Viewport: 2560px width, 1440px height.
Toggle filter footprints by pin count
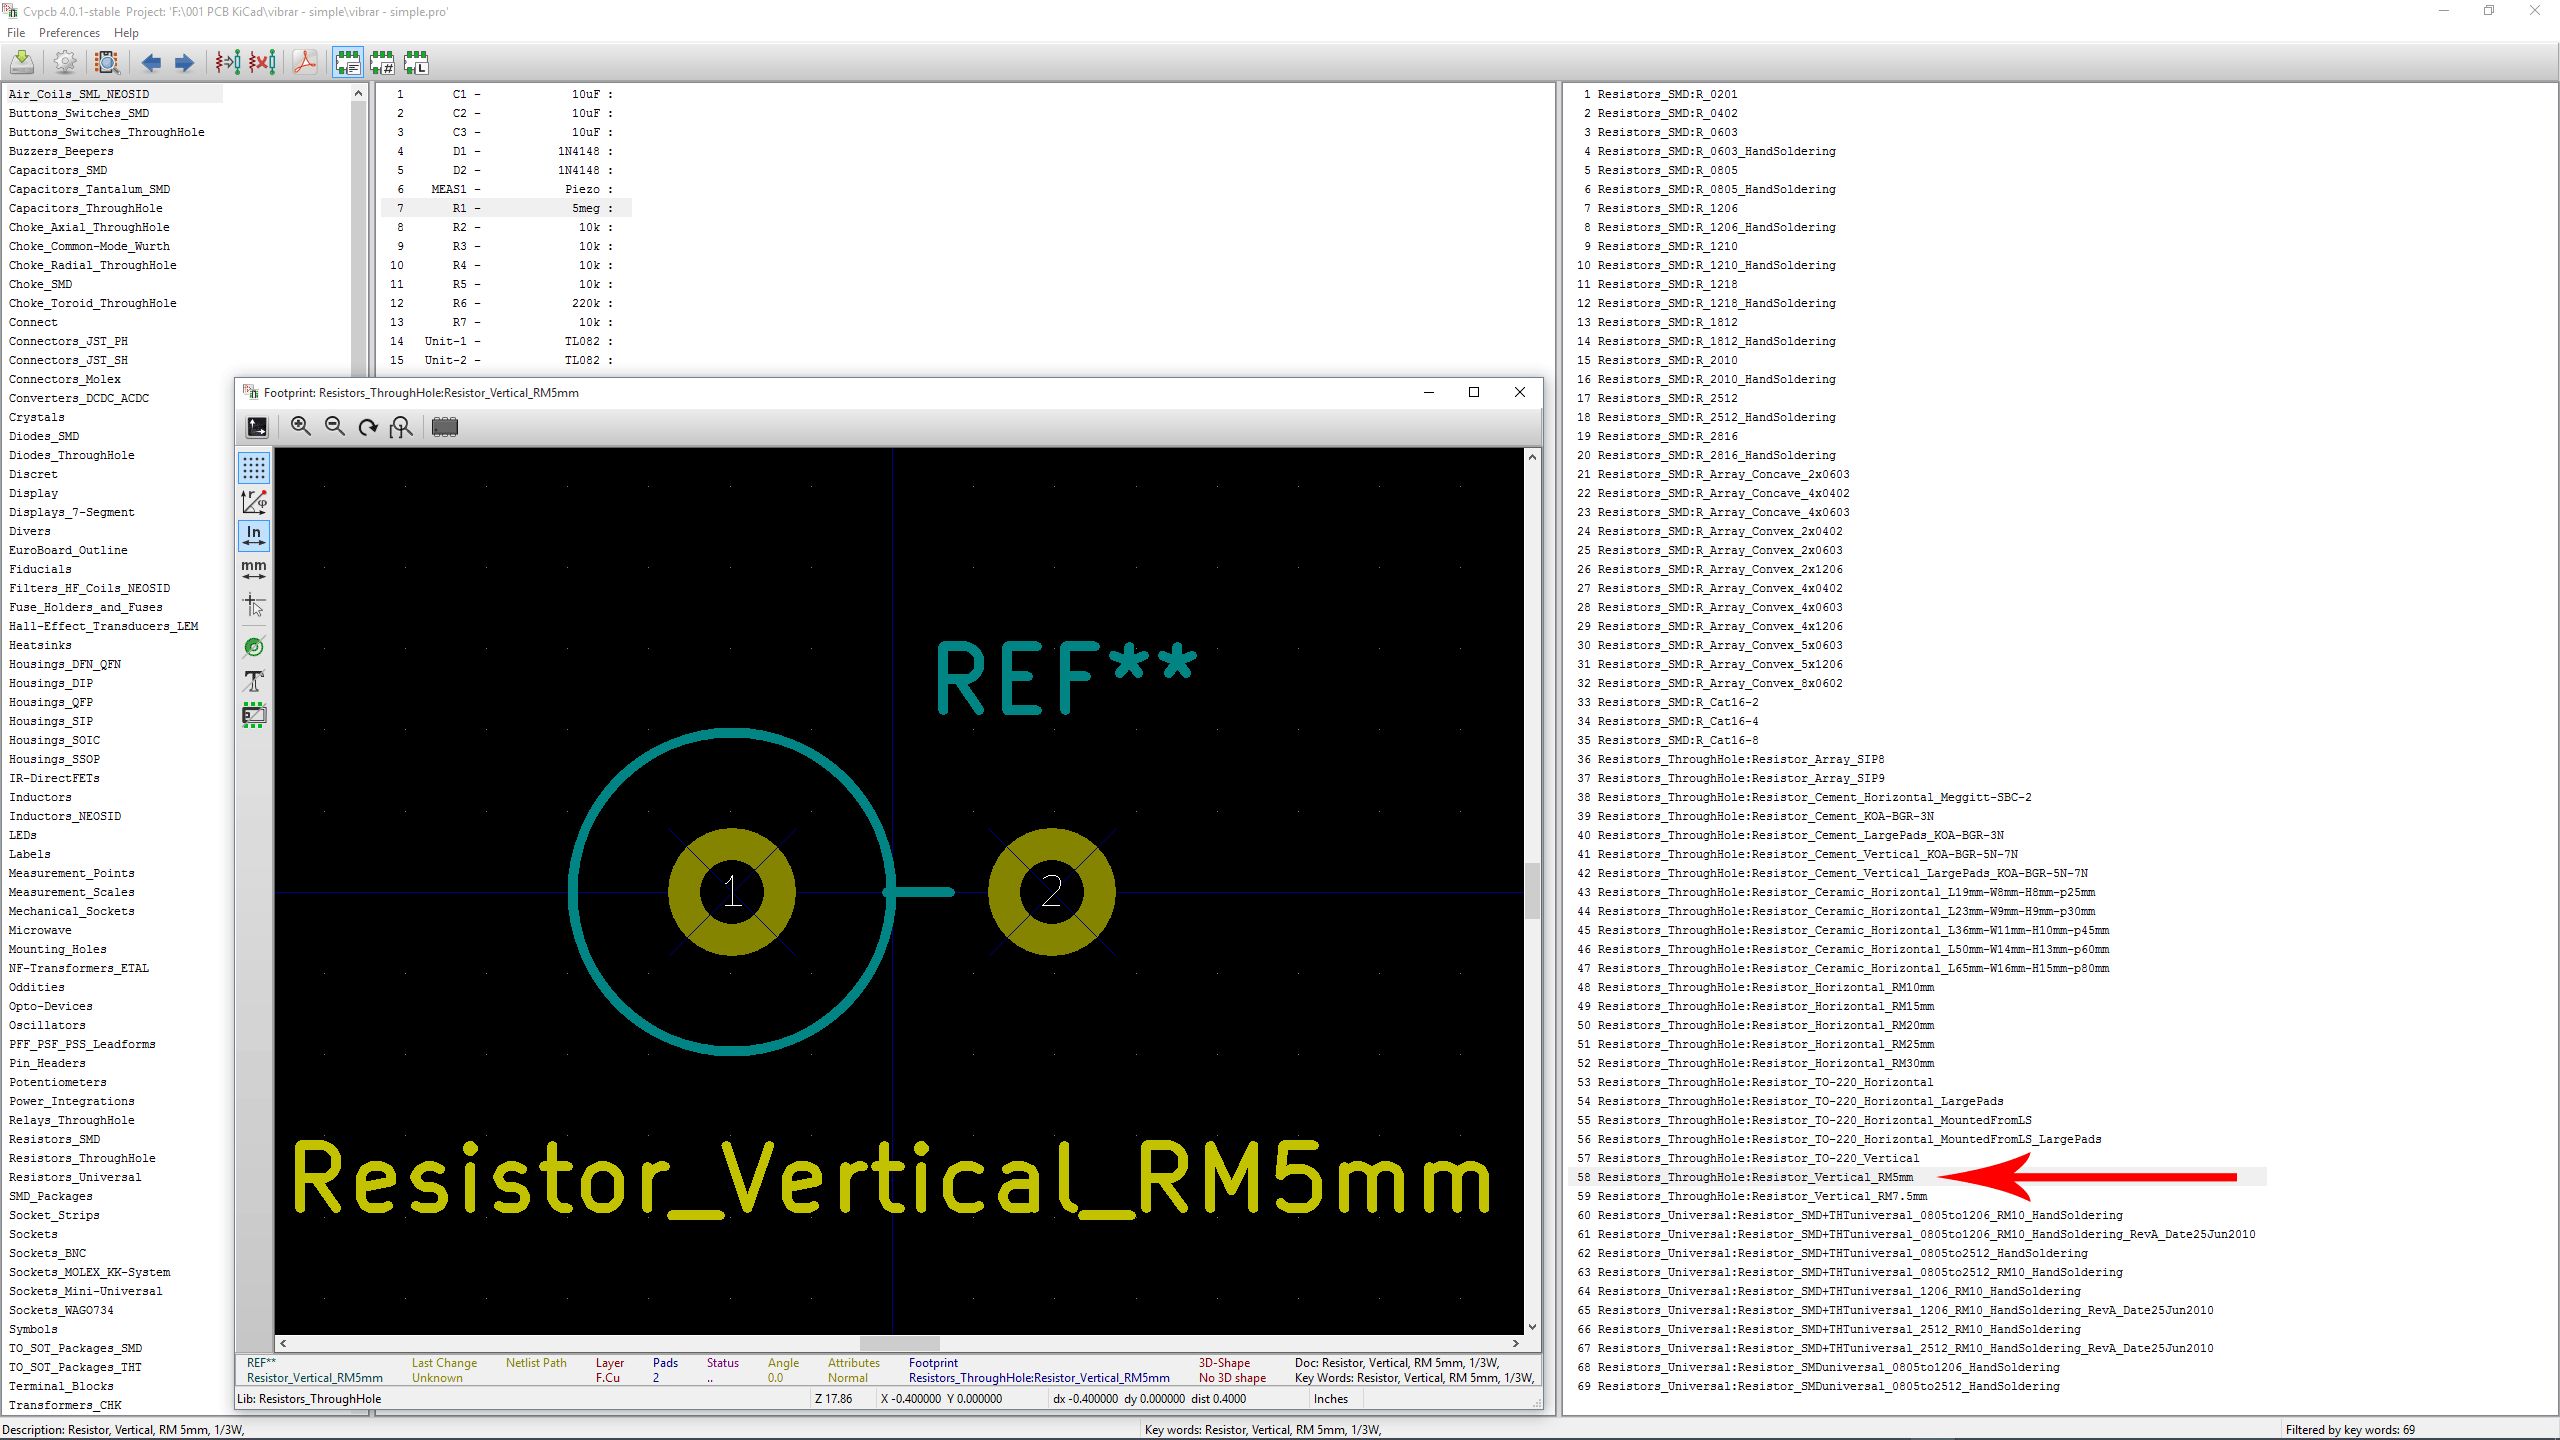point(382,63)
